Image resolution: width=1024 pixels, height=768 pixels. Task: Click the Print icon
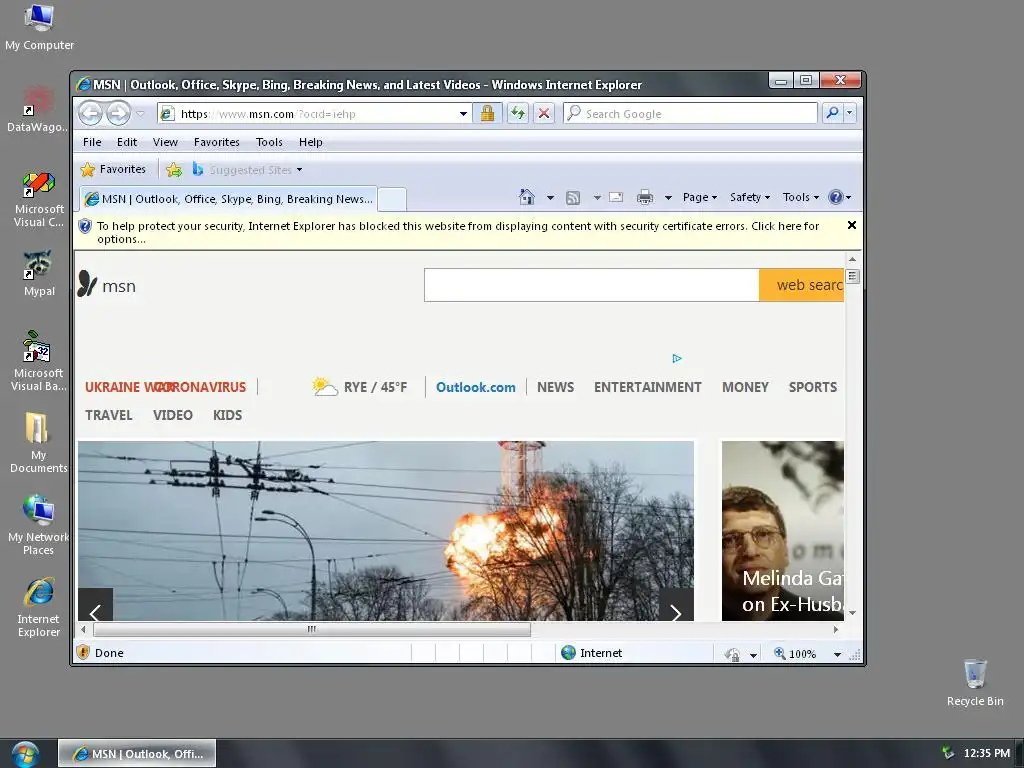click(645, 197)
